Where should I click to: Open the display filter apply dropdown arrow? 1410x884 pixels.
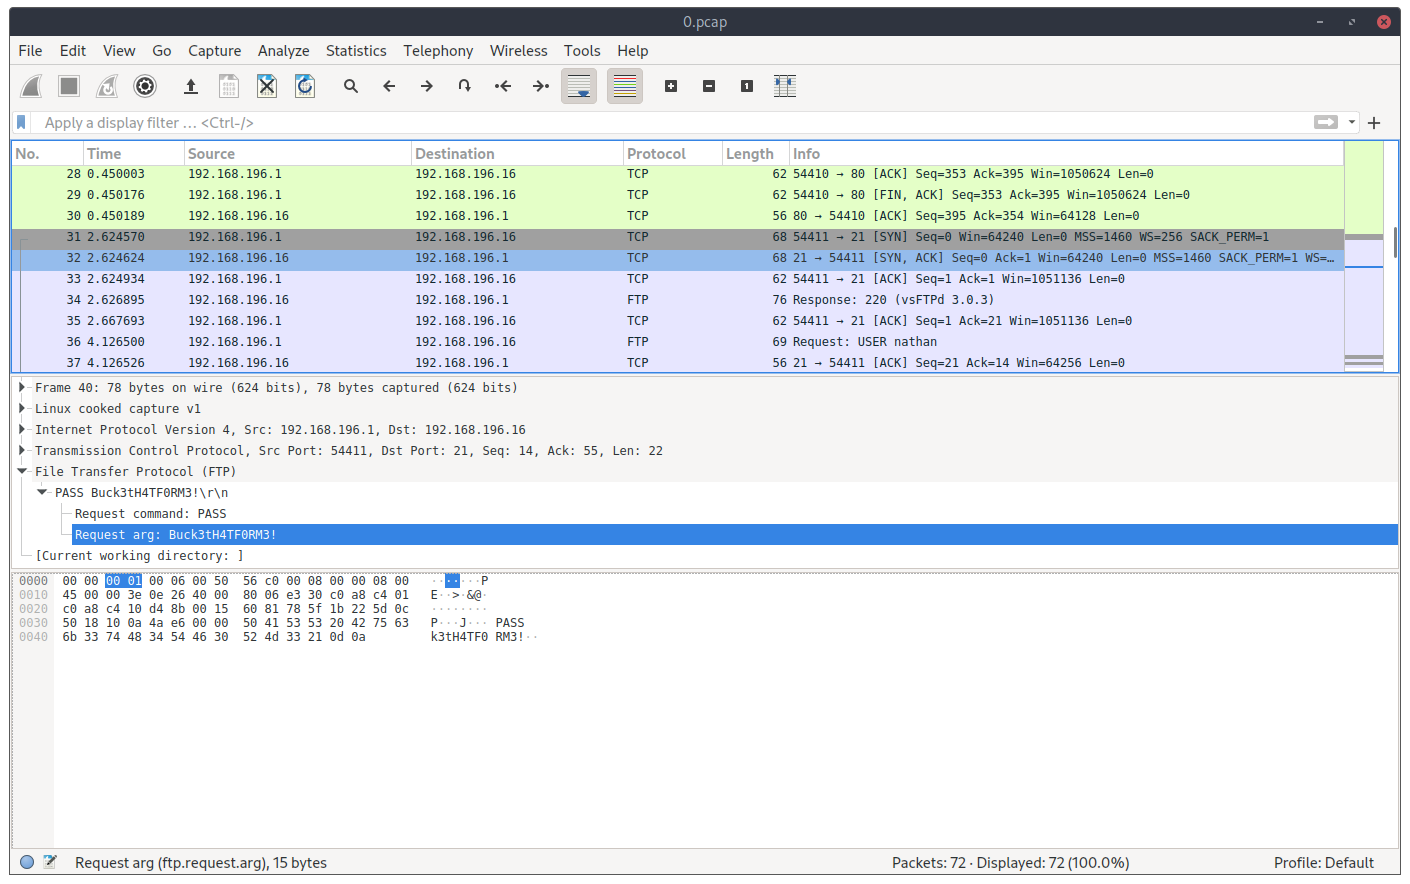pyautogui.click(x=1353, y=122)
